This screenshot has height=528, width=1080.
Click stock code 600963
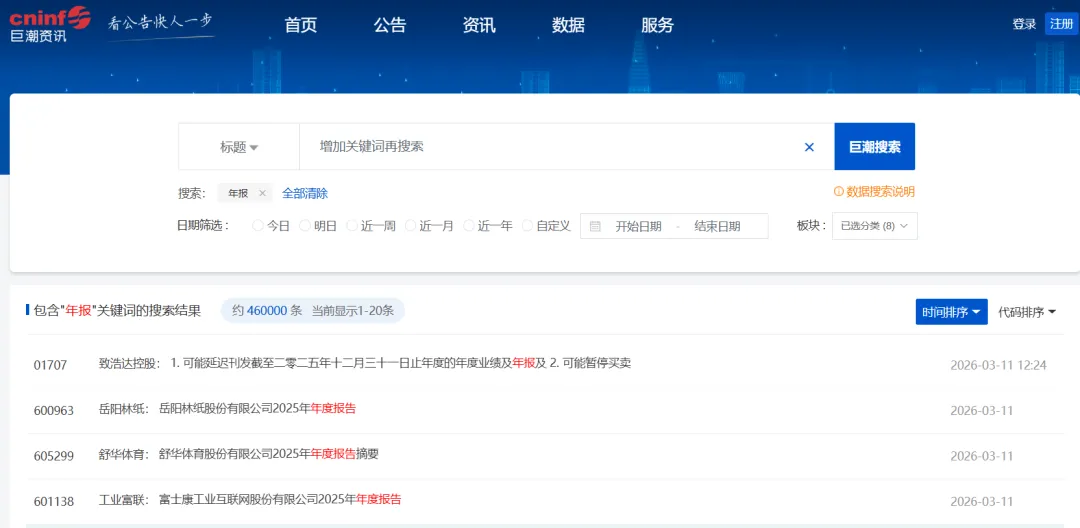click(x=54, y=411)
